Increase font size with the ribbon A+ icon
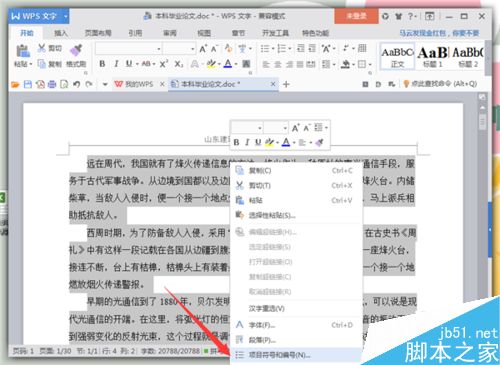Screen dimensions: 500x365 click(203, 49)
